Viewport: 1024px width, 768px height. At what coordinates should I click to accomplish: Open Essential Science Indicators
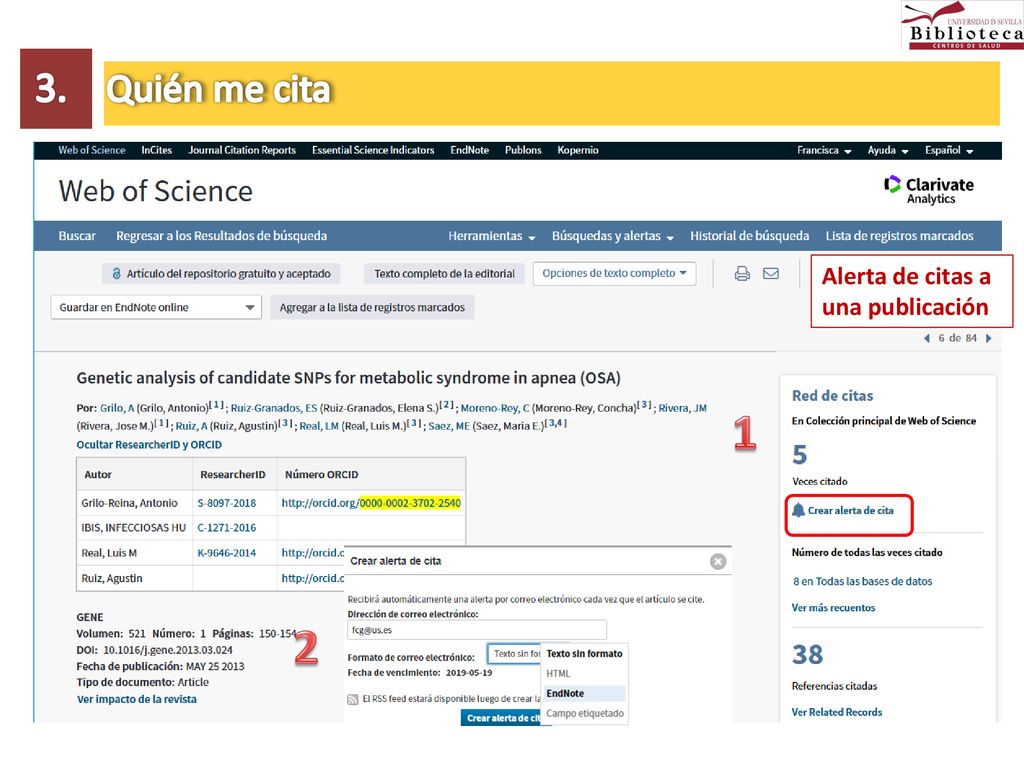(373, 150)
